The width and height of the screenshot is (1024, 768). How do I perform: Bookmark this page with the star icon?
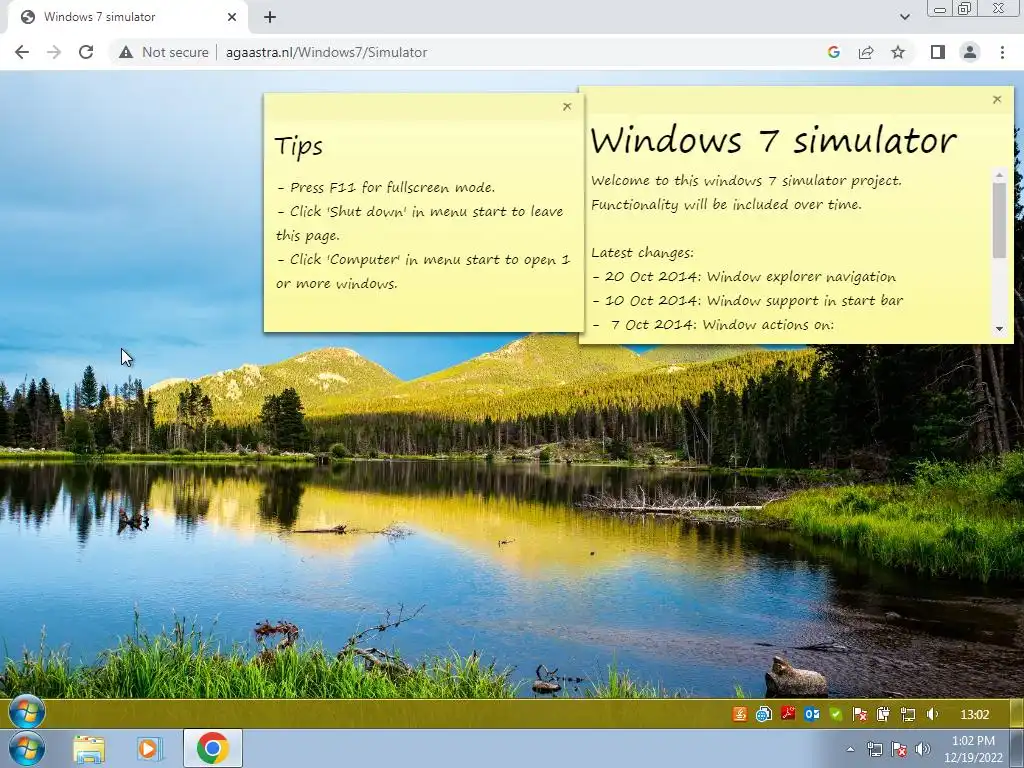[898, 52]
